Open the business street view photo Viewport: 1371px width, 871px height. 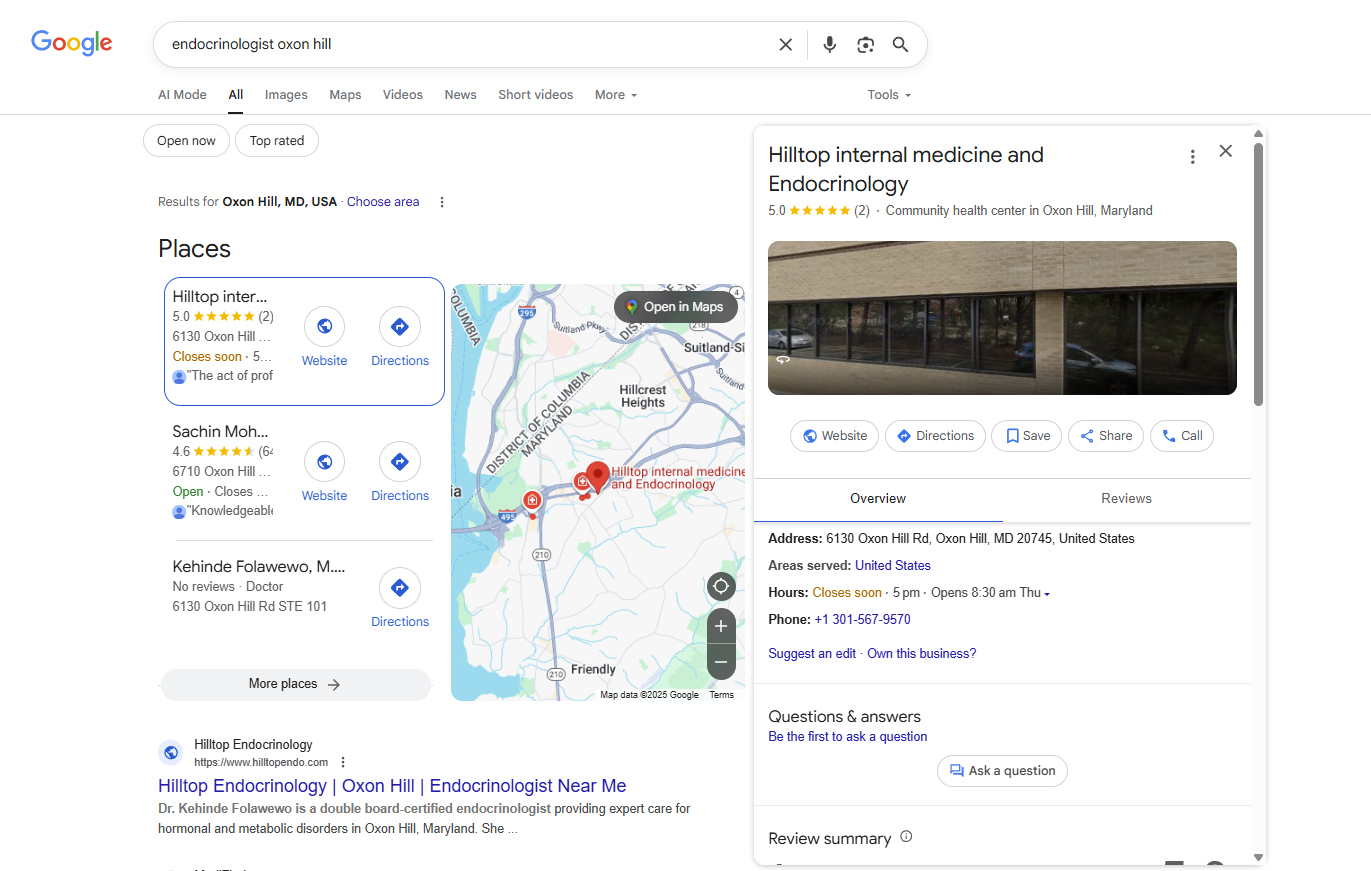pyautogui.click(x=1002, y=318)
